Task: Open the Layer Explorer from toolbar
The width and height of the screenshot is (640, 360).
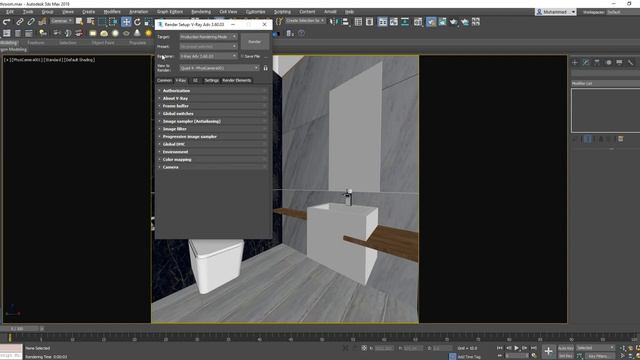Action: [x=369, y=22]
